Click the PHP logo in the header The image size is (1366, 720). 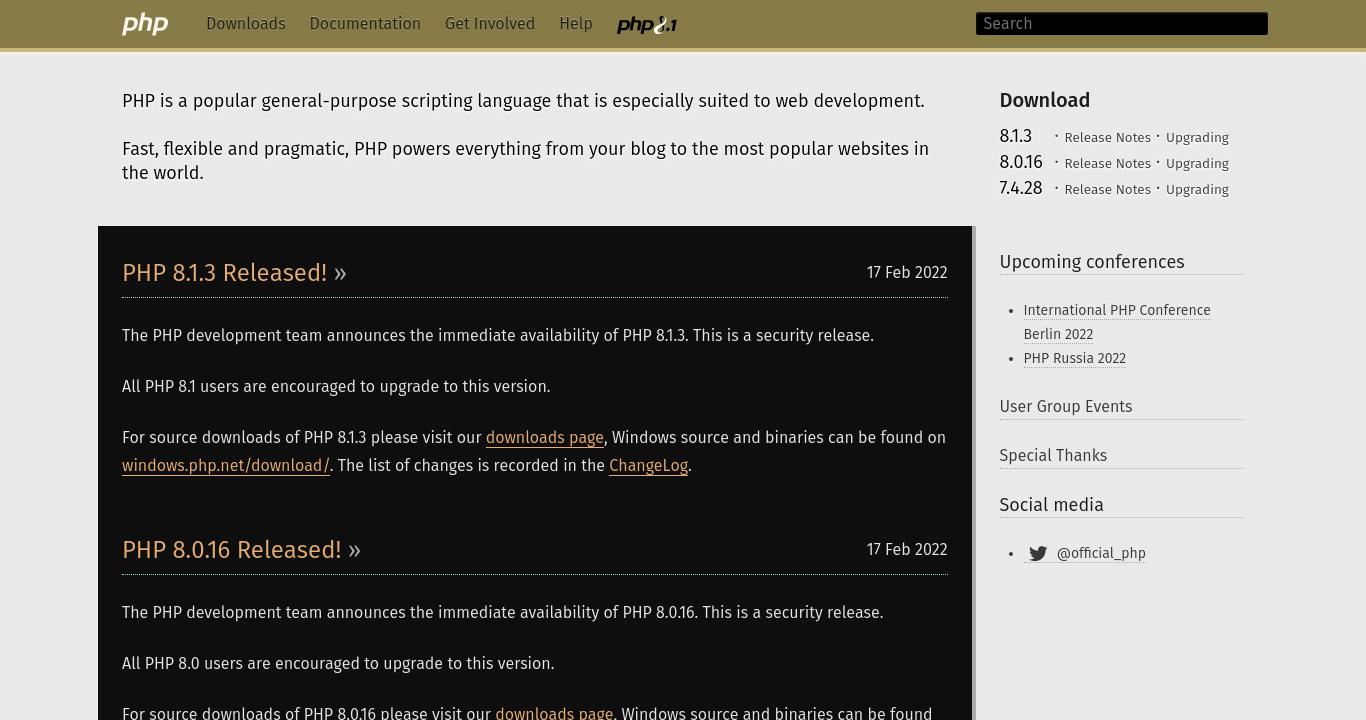pos(145,24)
